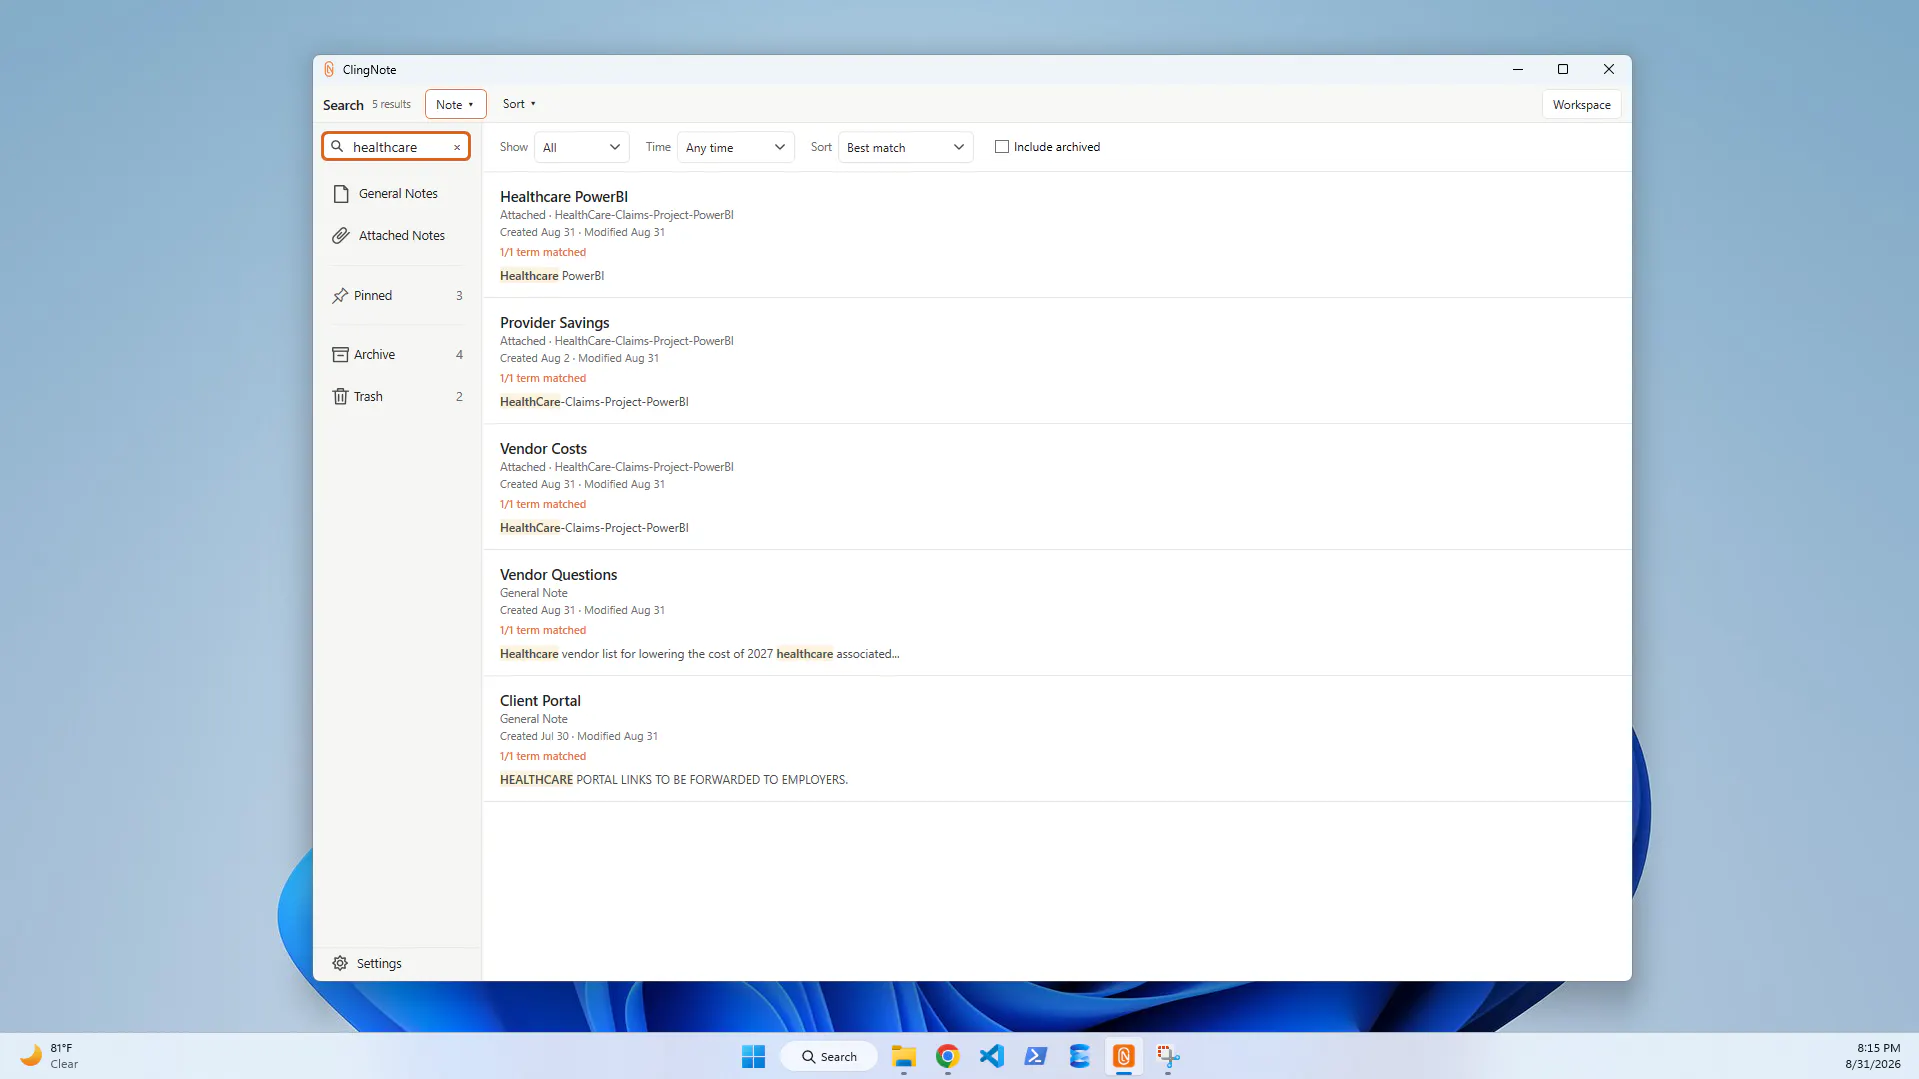Launch Google Chrome from the taskbar
The width and height of the screenshot is (1919, 1079).
tap(948, 1057)
